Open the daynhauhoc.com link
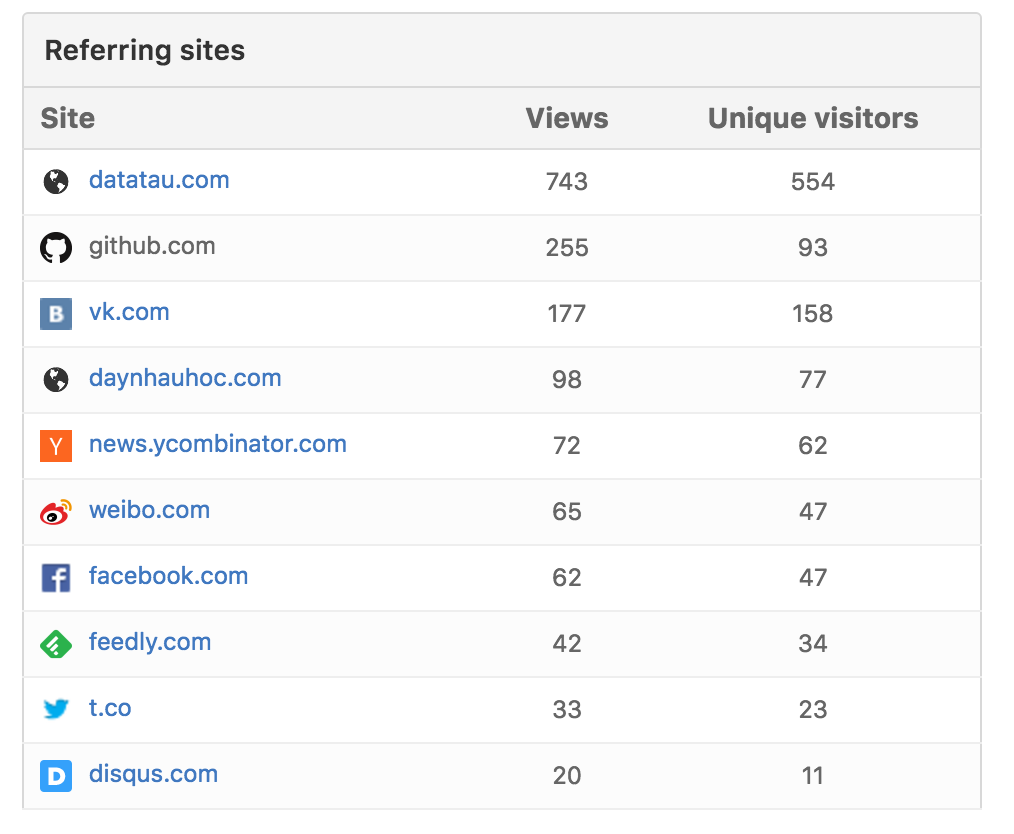Screen dimensions: 1014x834 click(x=185, y=378)
